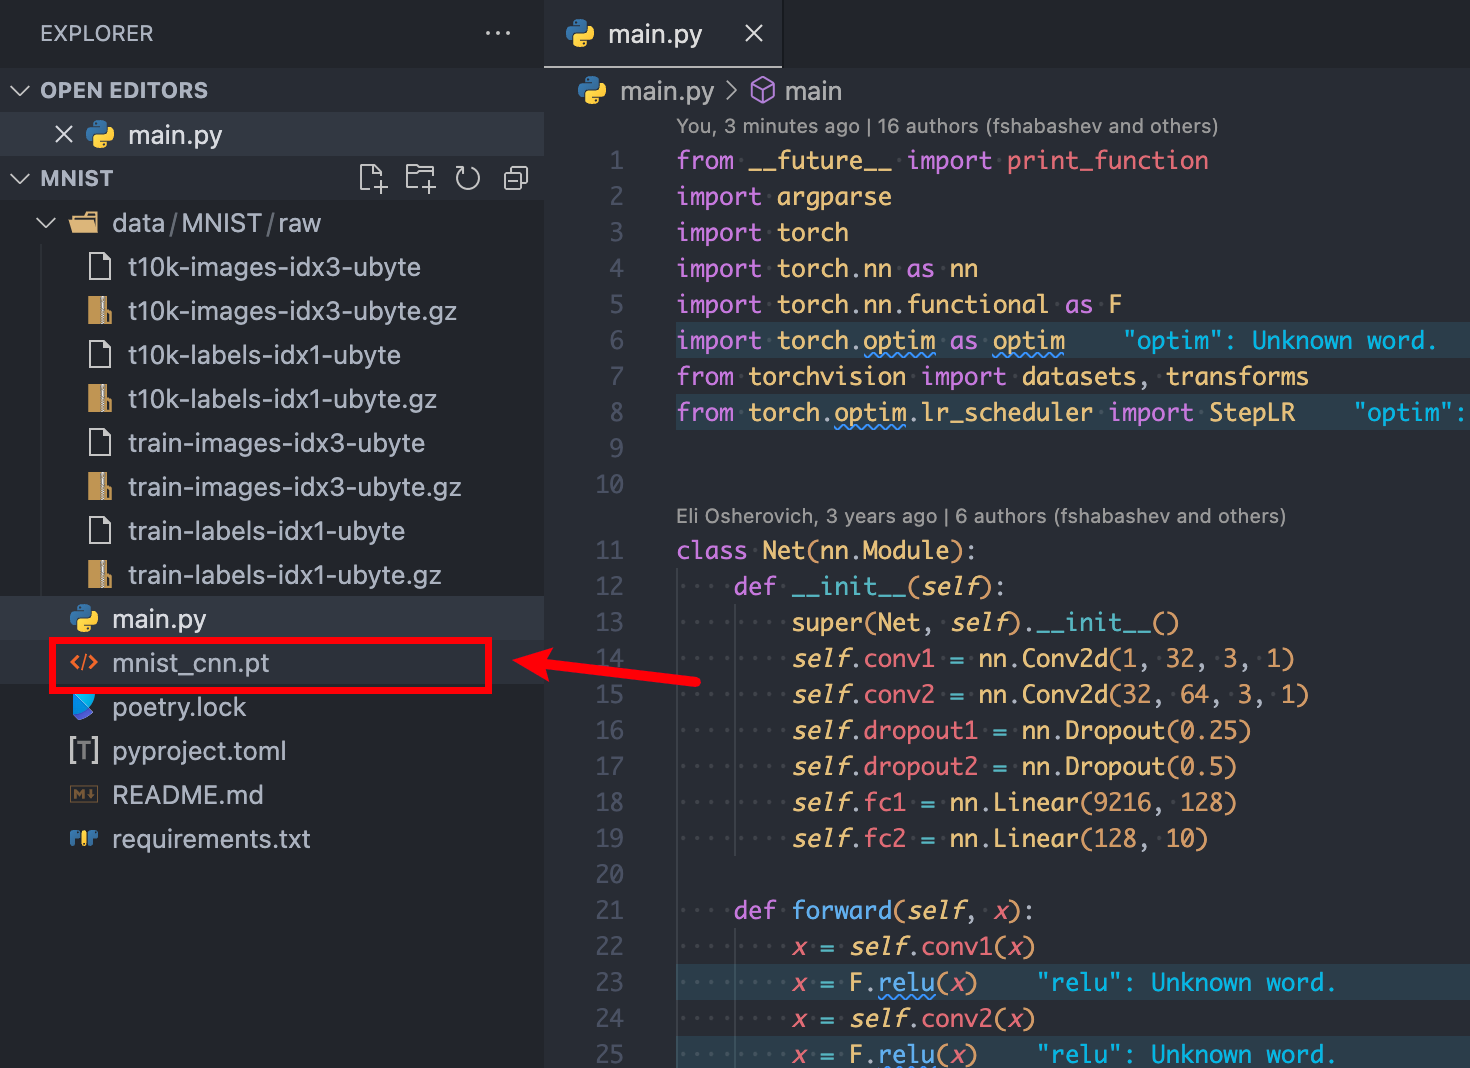Screen dimensions: 1470x1068
Task: Refresh the explorer file tree
Action: tap(468, 178)
